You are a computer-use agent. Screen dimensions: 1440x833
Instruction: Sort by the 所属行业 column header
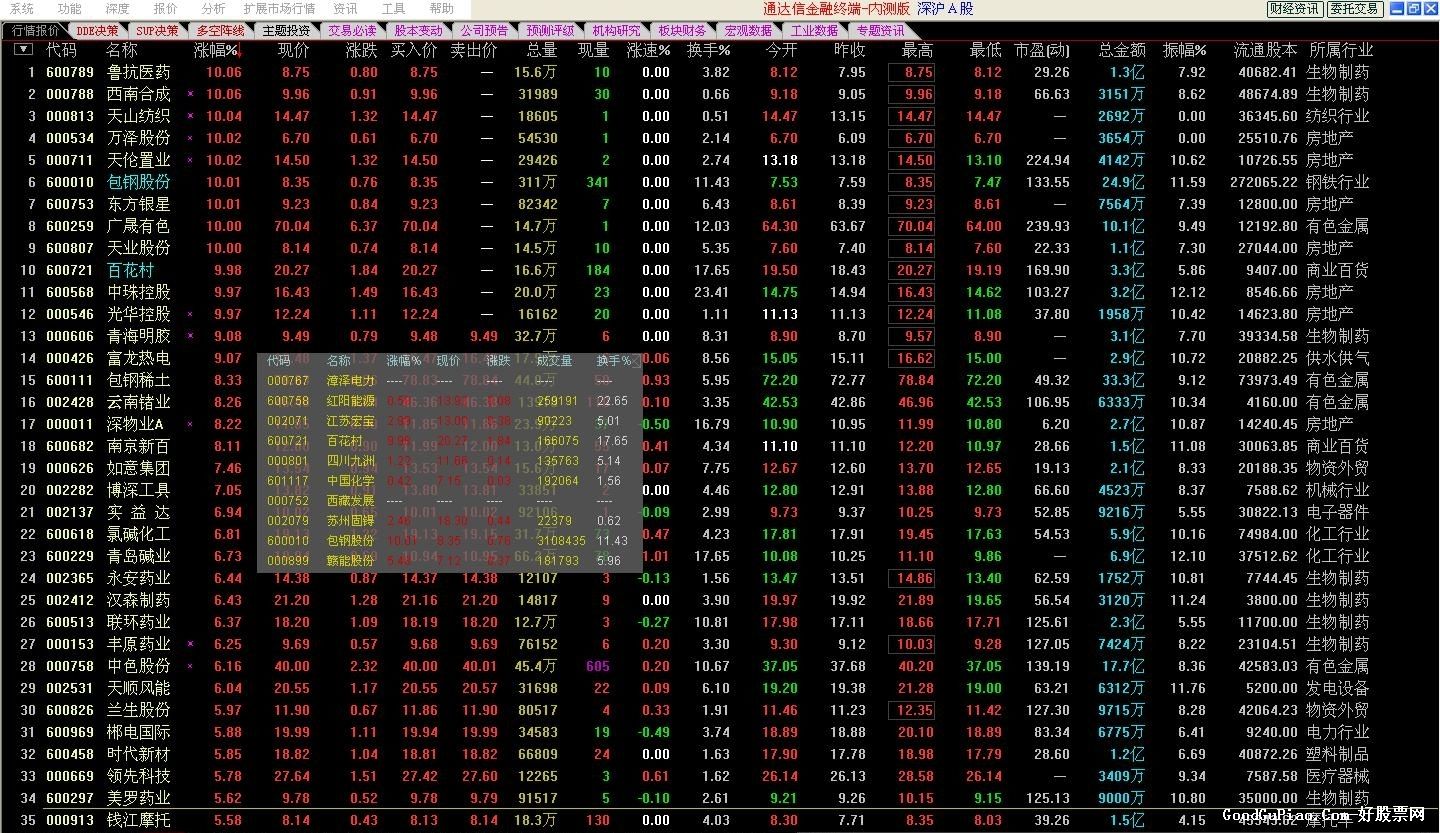[x=1340, y=50]
